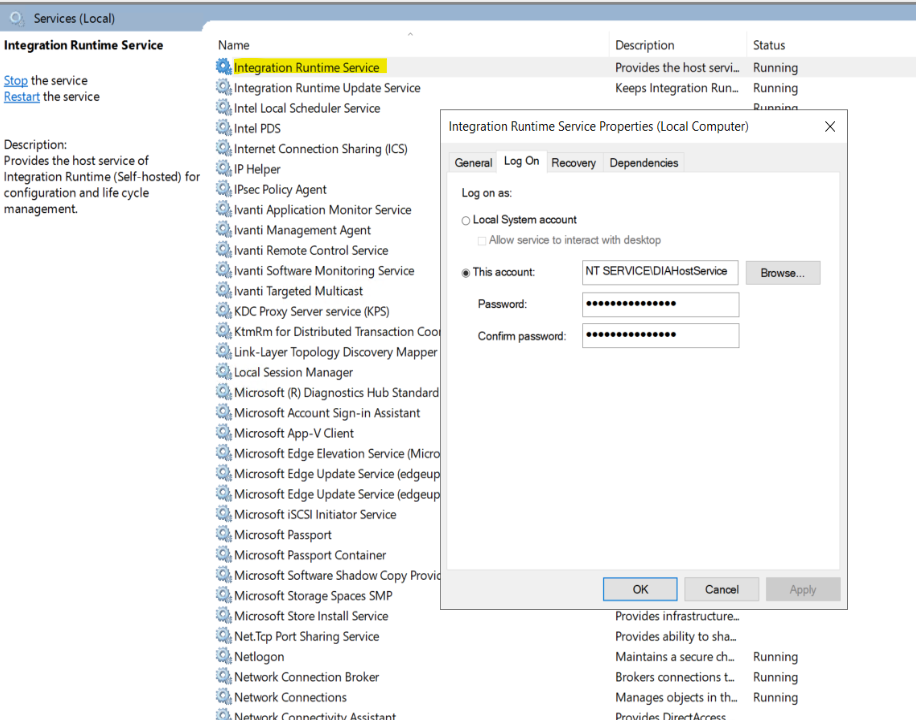Click 'Maintains a secure ch...' description cell
The height and width of the screenshot is (720, 916).
pyautogui.click(x=675, y=656)
